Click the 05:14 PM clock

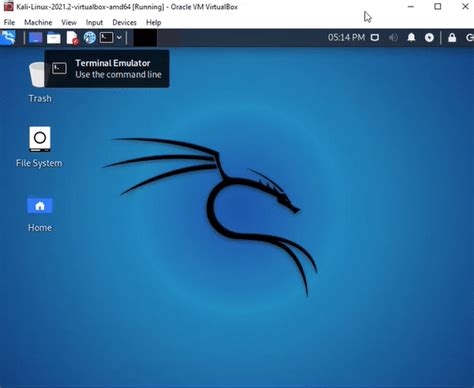tap(346, 37)
